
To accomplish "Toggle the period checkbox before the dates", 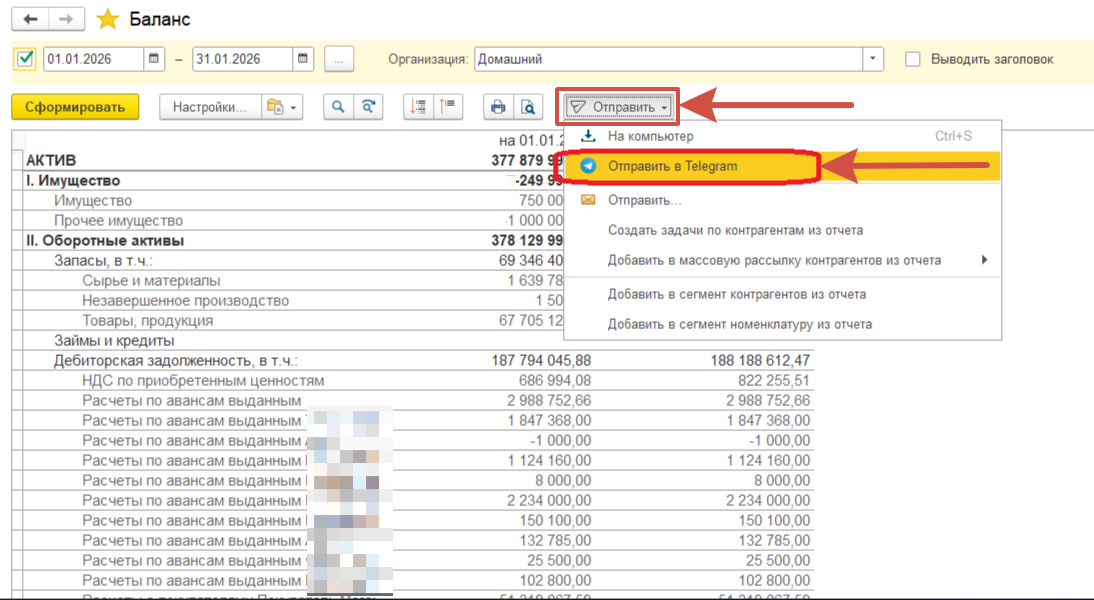I will coord(26,59).
